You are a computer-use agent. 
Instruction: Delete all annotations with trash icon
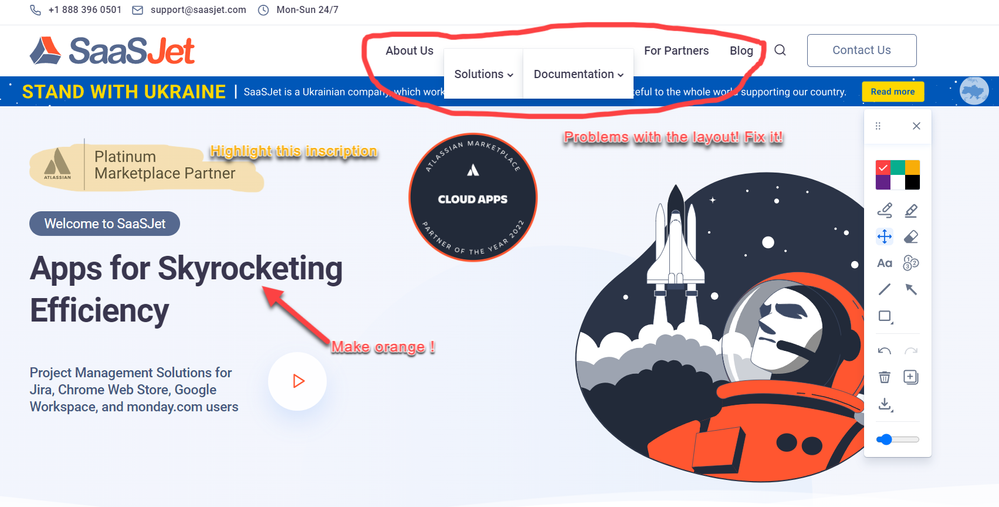pos(884,377)
